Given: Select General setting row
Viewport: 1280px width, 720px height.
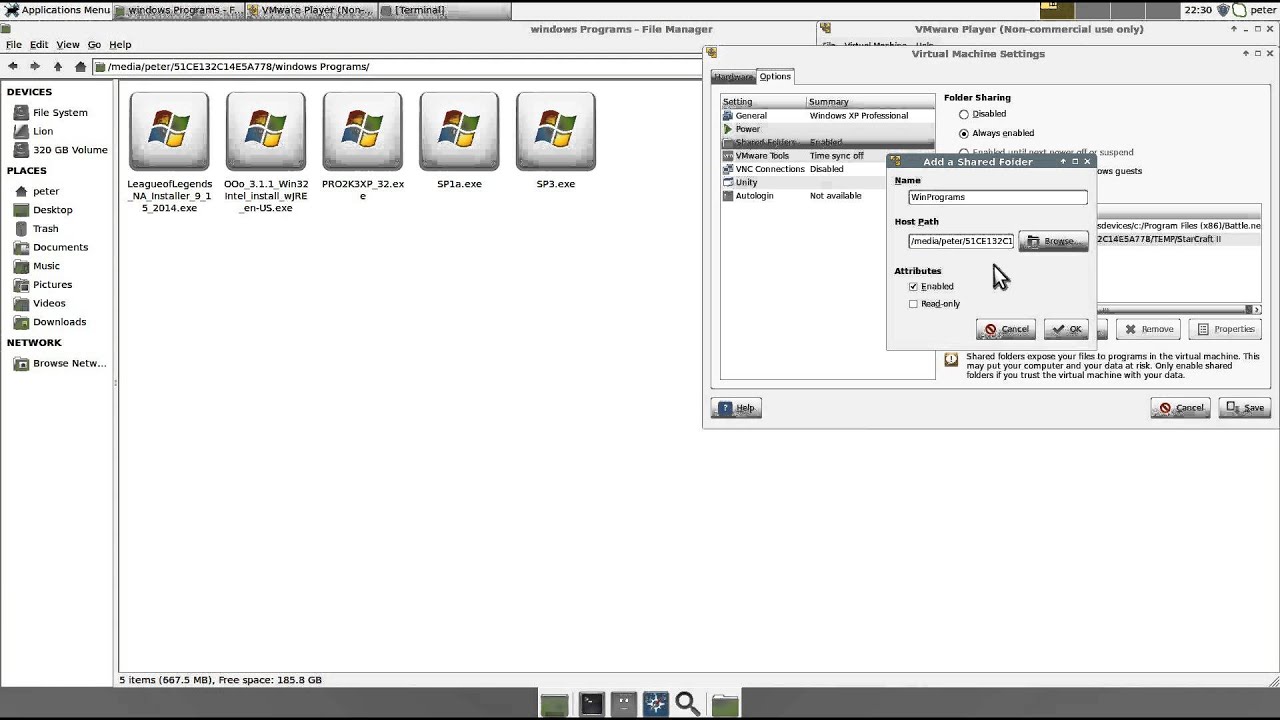Looking at the screenshot, I should pyautogui.click(x=827, y=116).
